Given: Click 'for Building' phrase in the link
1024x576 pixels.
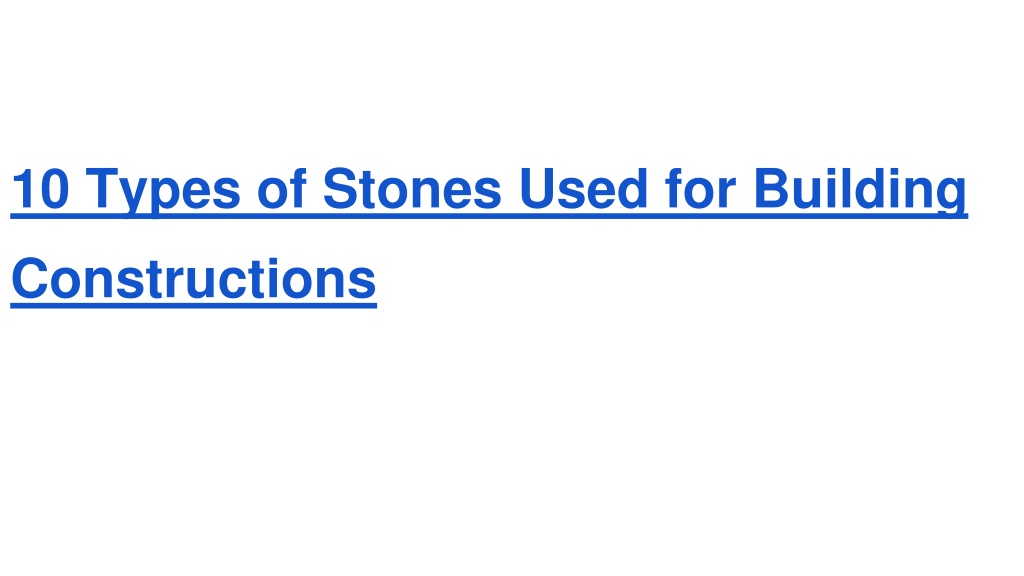Looking at the screenshot, I should [x=816, y=189].
